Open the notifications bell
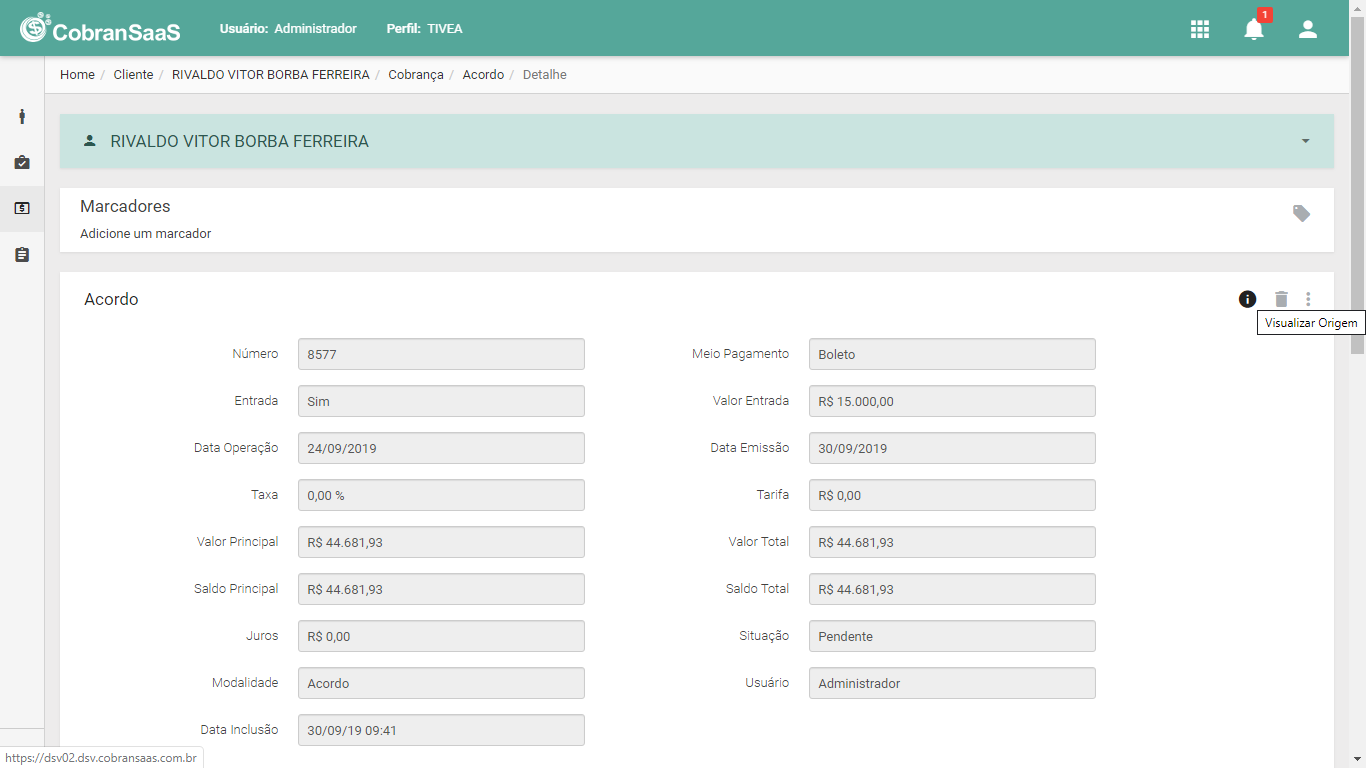The width and height of the screenshot is (1366, 768). click(1254, 29)
